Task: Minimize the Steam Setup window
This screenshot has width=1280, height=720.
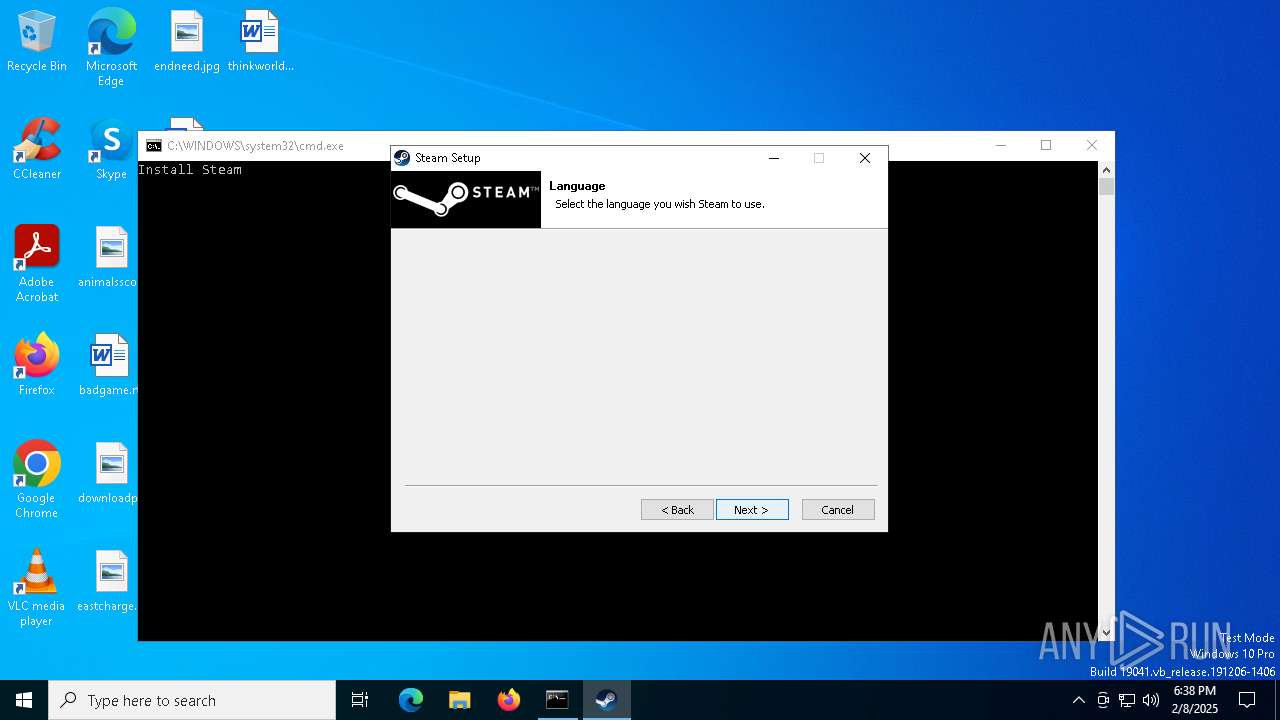Action: tap(773, 158)
